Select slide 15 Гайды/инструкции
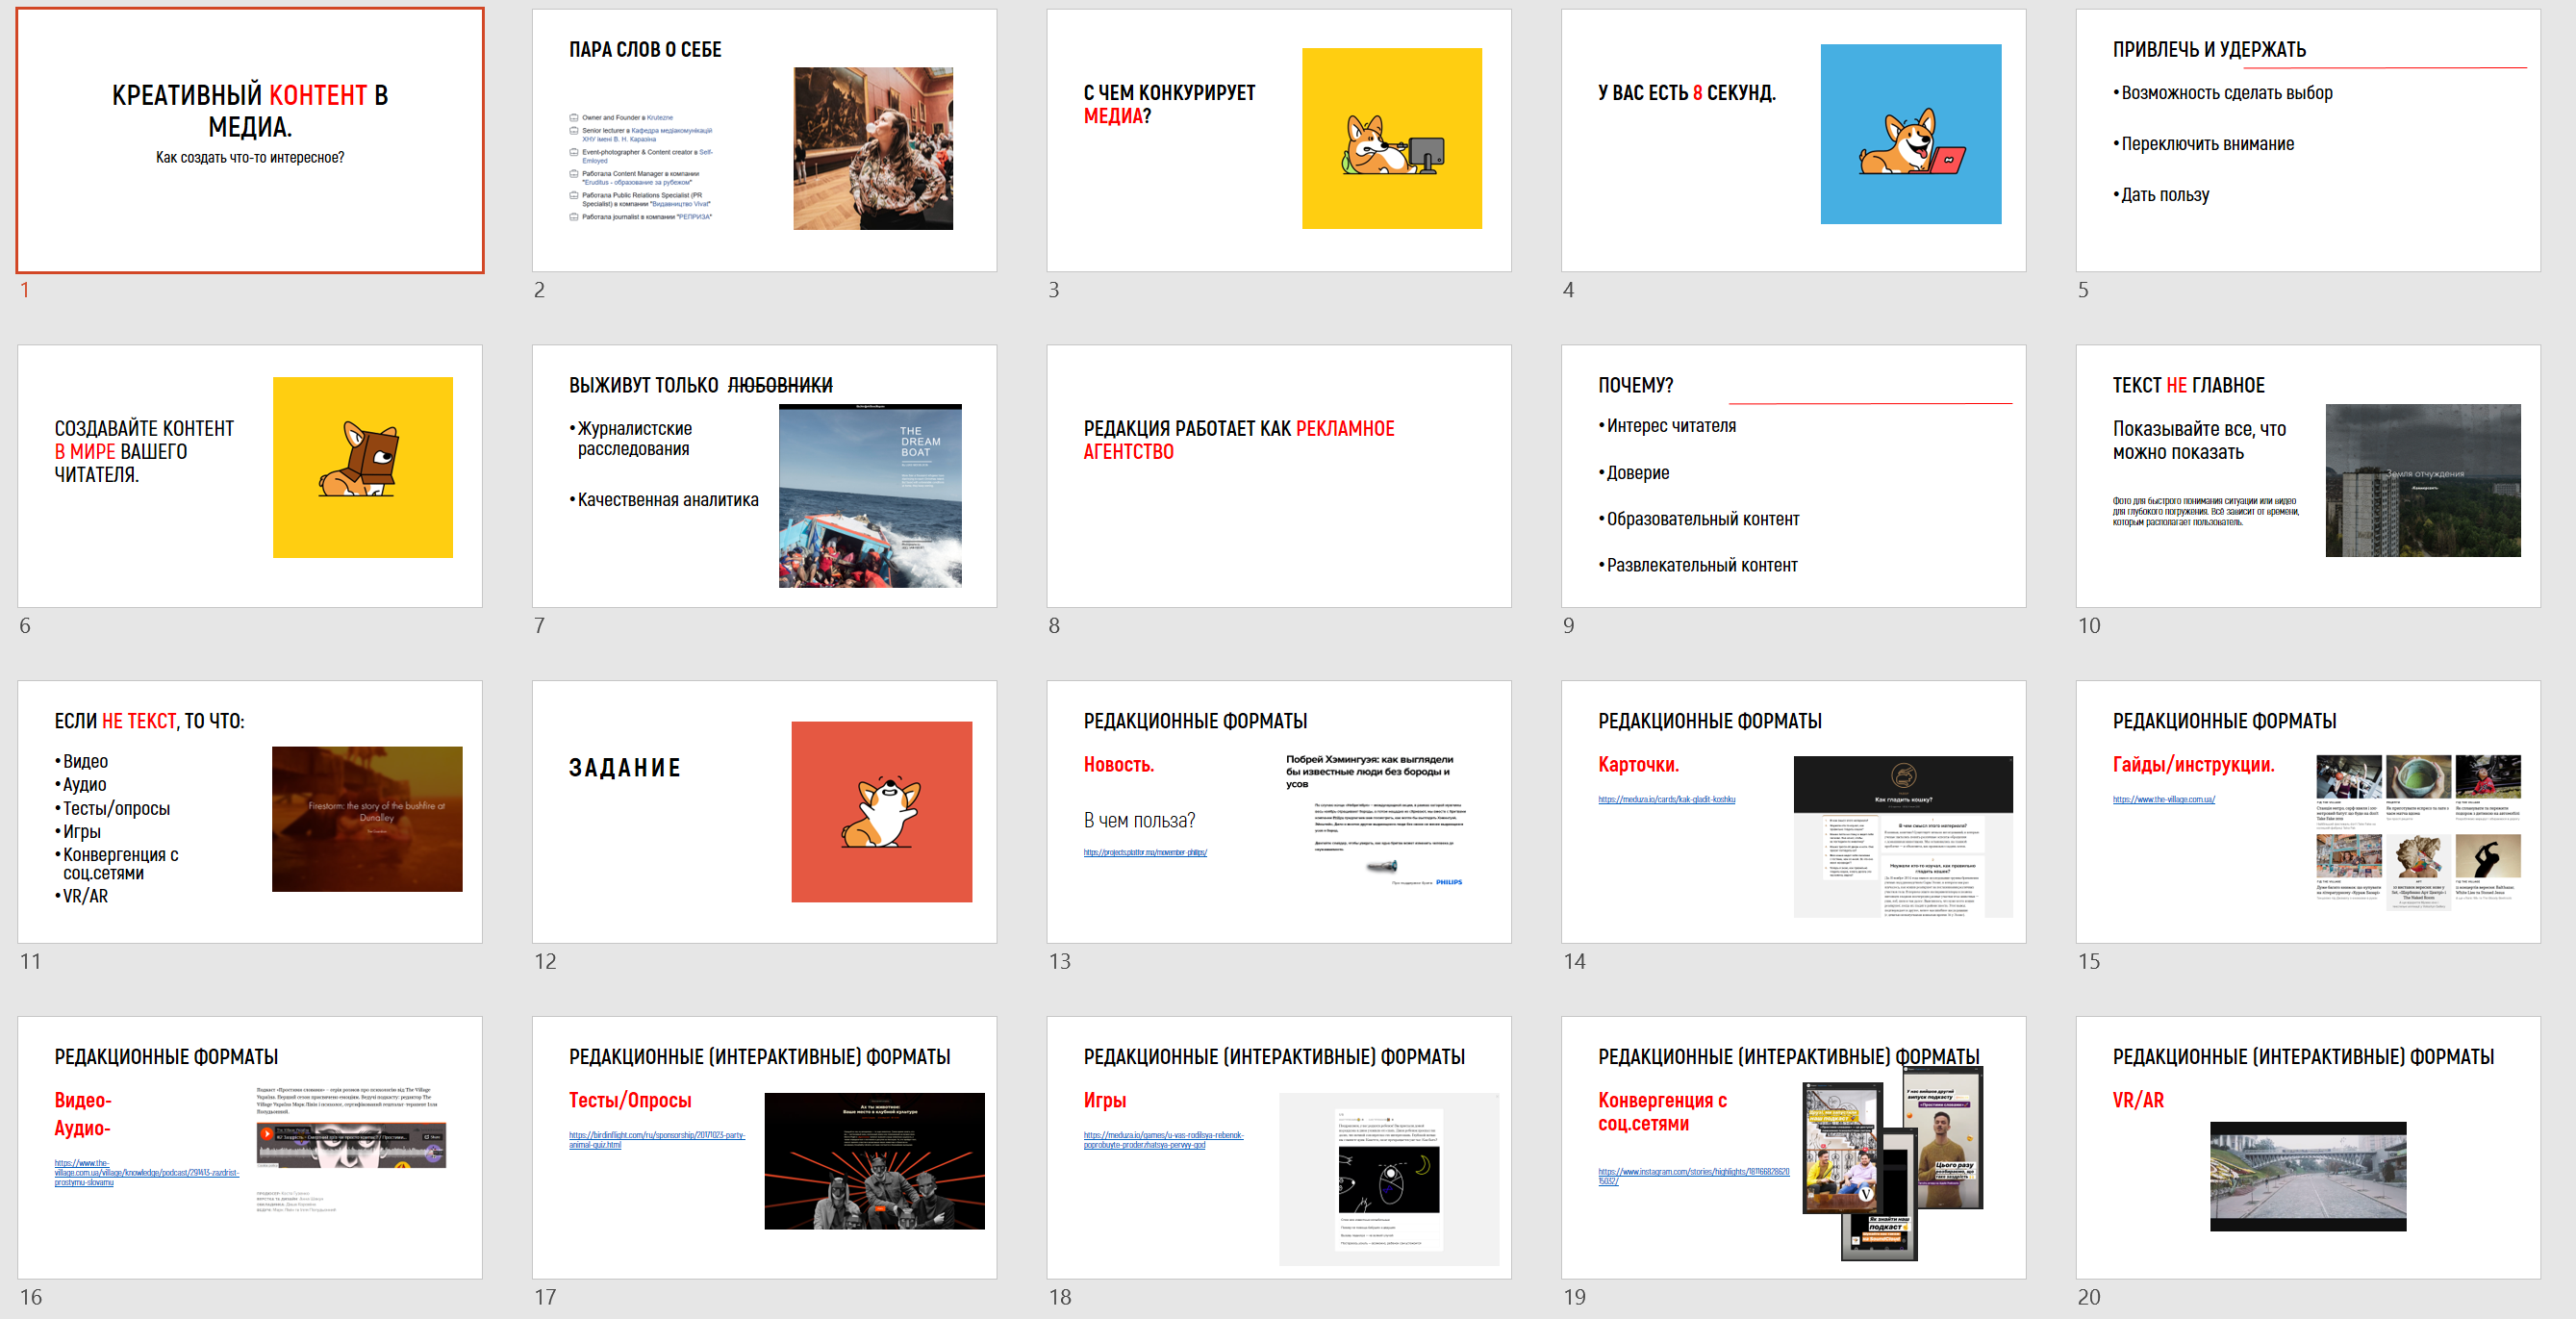Viewport: 2576px width, 1319px height. click(2308, 812)
